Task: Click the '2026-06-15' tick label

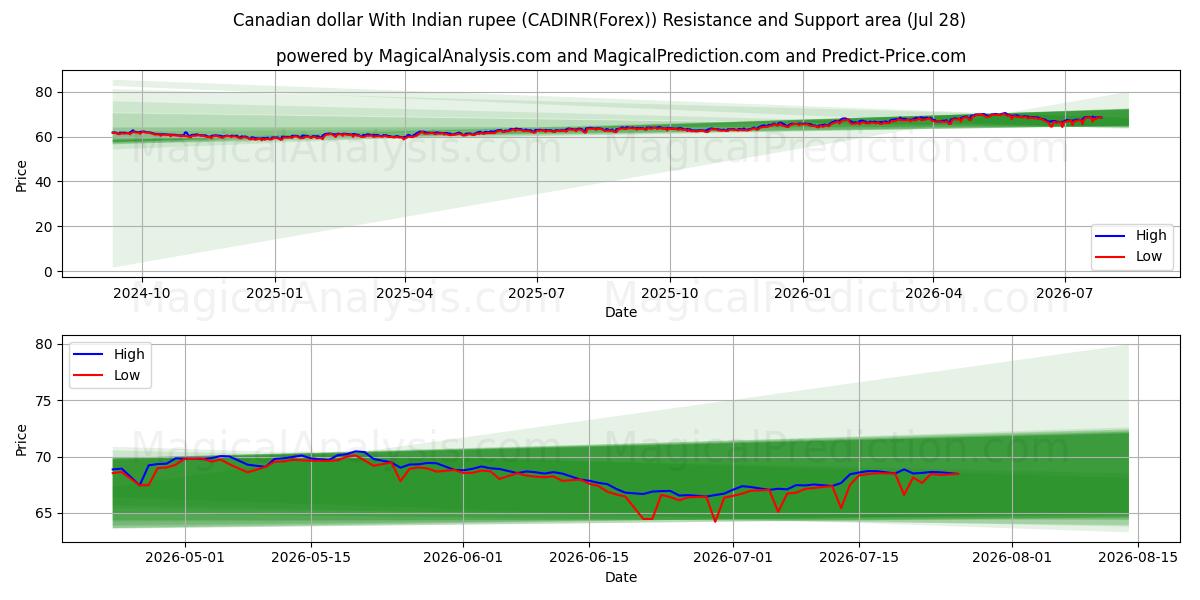Action: 589,558
